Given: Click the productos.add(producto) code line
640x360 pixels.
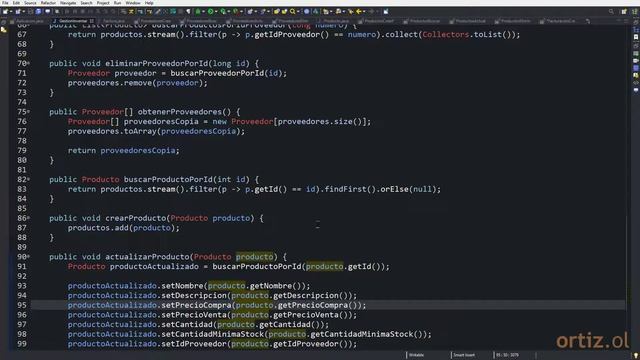Looking at the screenshot, I should coord(124,228).
